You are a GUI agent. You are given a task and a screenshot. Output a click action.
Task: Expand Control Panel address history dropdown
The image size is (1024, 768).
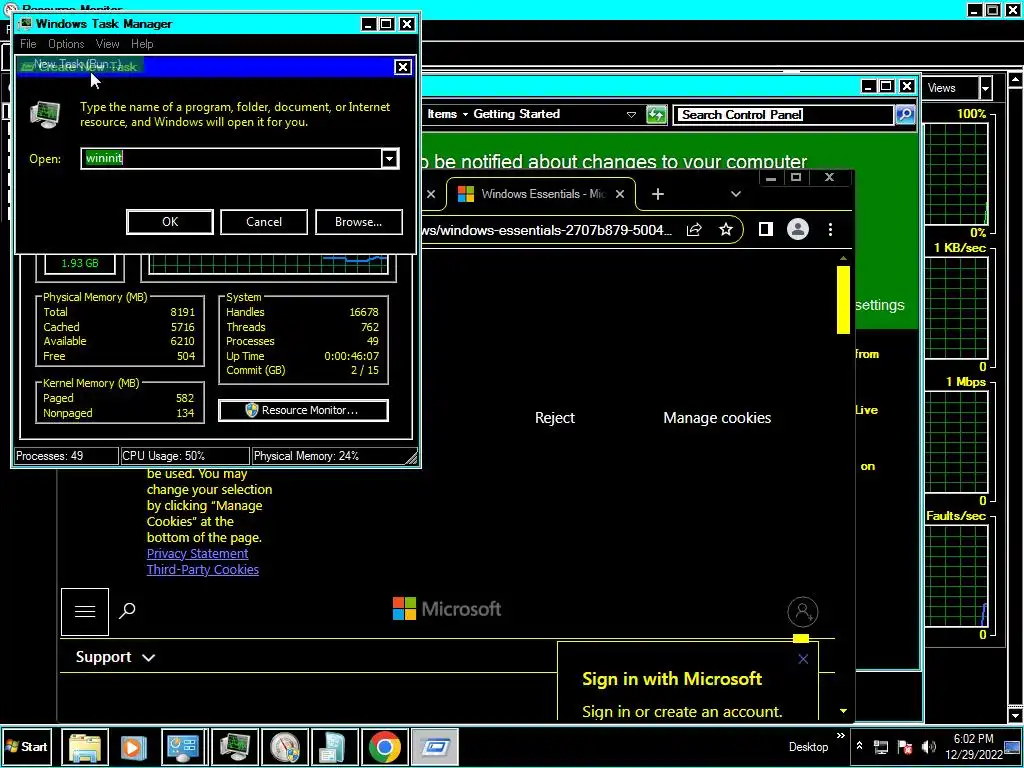pyautogui.click(x=631, y=114)
